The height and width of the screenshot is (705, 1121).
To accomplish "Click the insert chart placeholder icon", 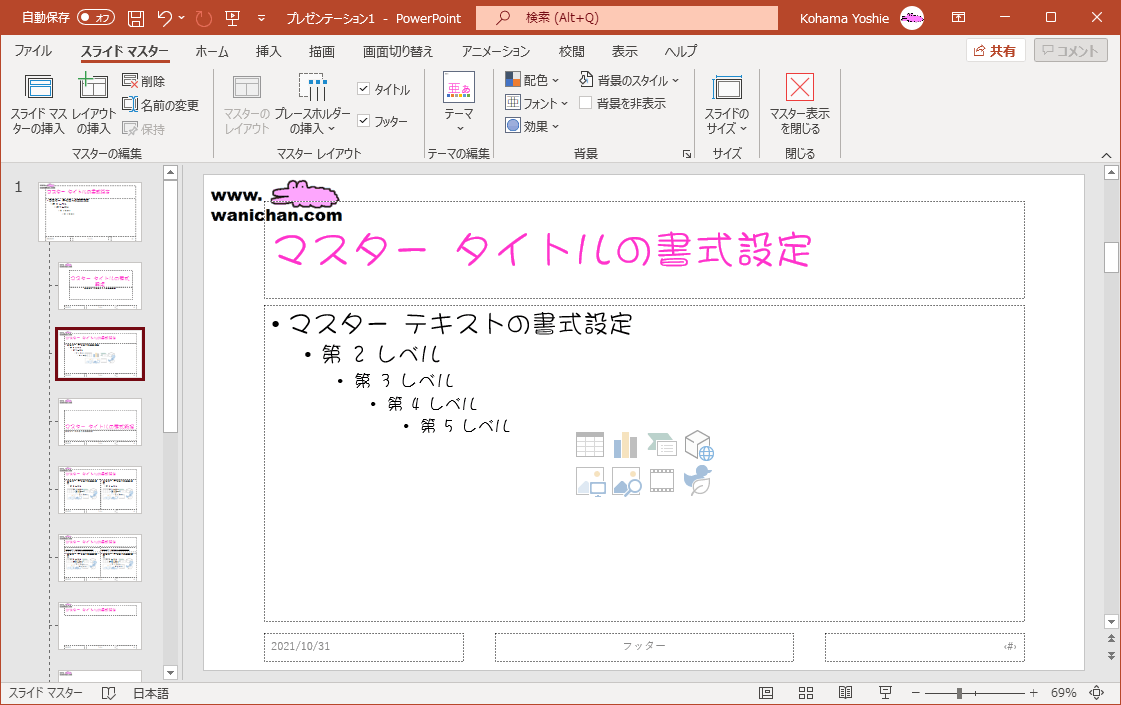I will [x=626, y=445].
